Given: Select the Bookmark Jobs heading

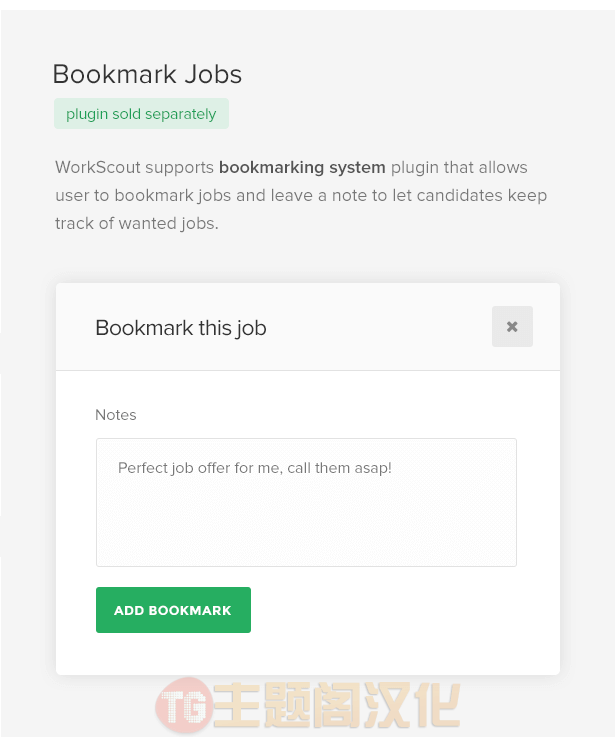Looking at the screenshot, I should pos(147,74).
